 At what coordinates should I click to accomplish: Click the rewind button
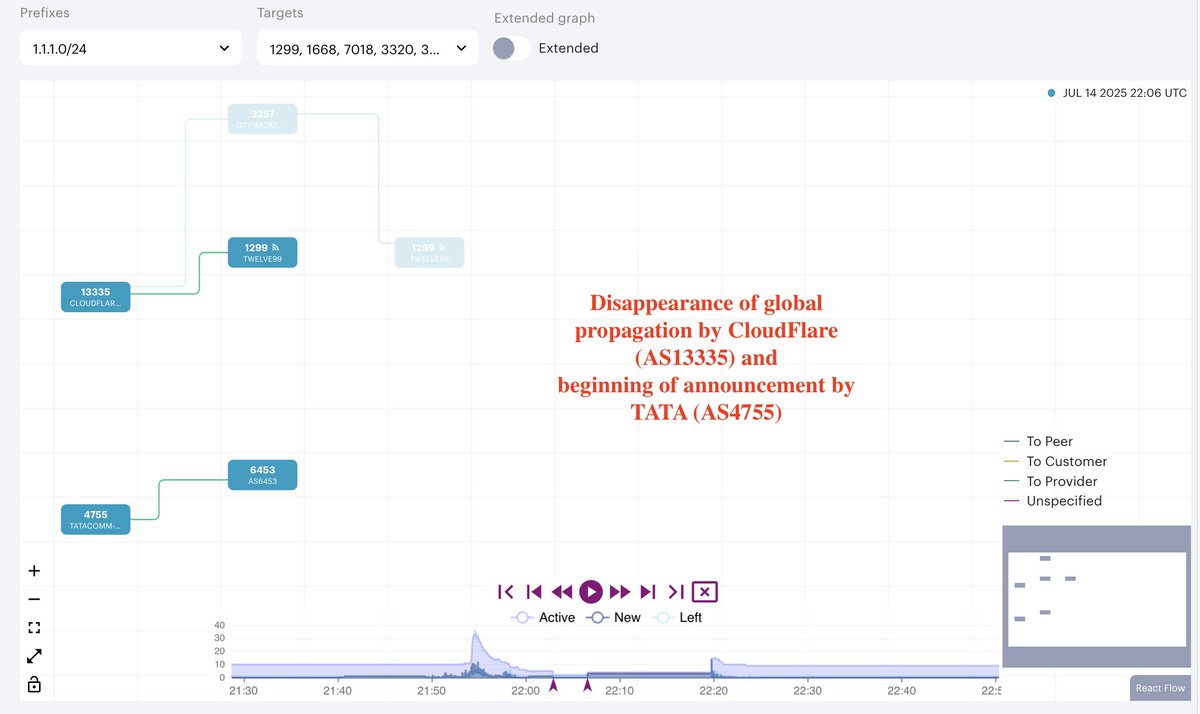click(562, 592)
